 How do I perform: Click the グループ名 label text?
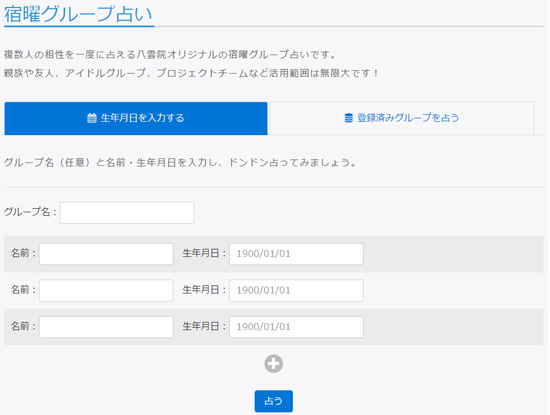click(30, 212)
